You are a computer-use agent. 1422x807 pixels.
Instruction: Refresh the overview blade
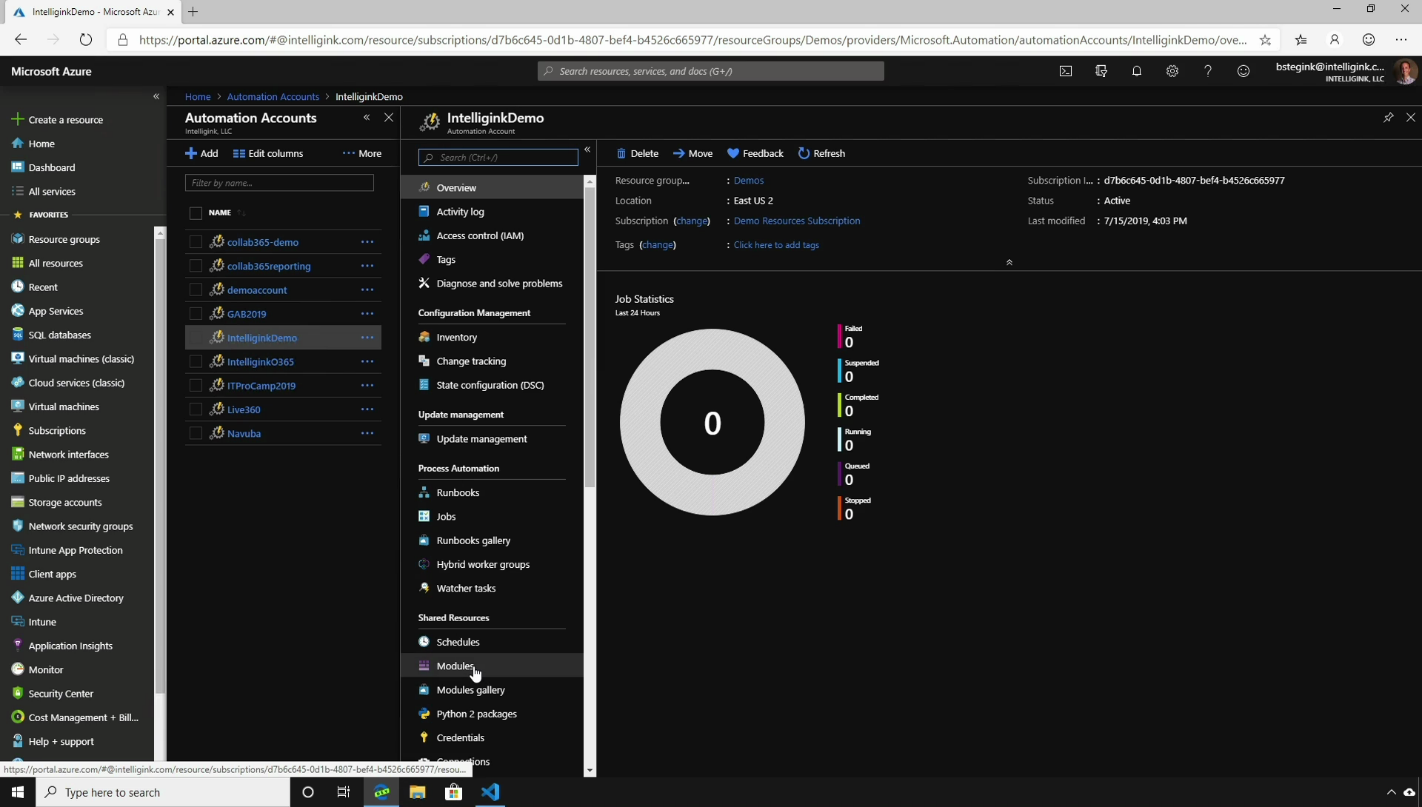click(x=821, y=154)
